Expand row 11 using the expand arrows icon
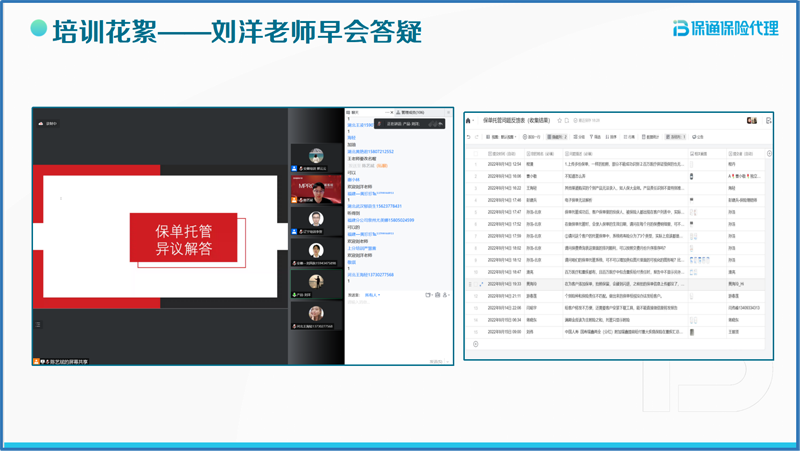Screen dimensions: 800x452 (481, 284)
